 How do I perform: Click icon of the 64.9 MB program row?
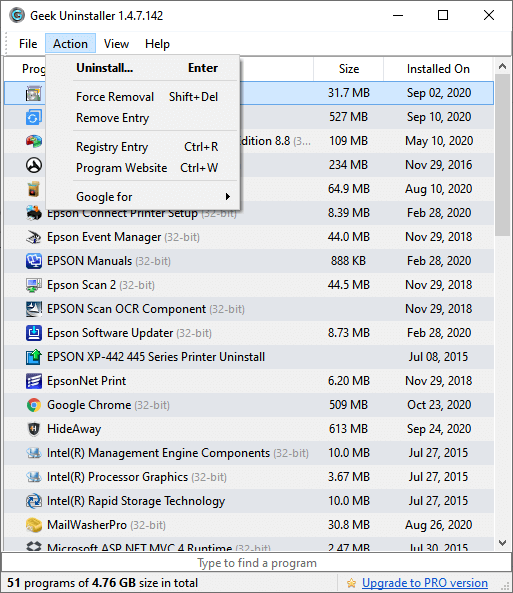pos(34,189)
